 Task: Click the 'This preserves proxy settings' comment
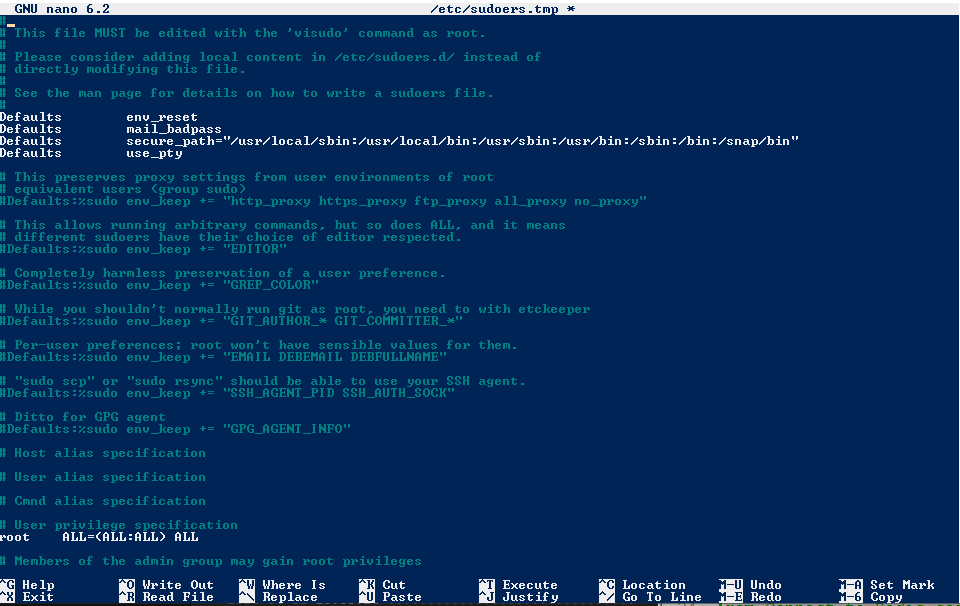[247, 177]
